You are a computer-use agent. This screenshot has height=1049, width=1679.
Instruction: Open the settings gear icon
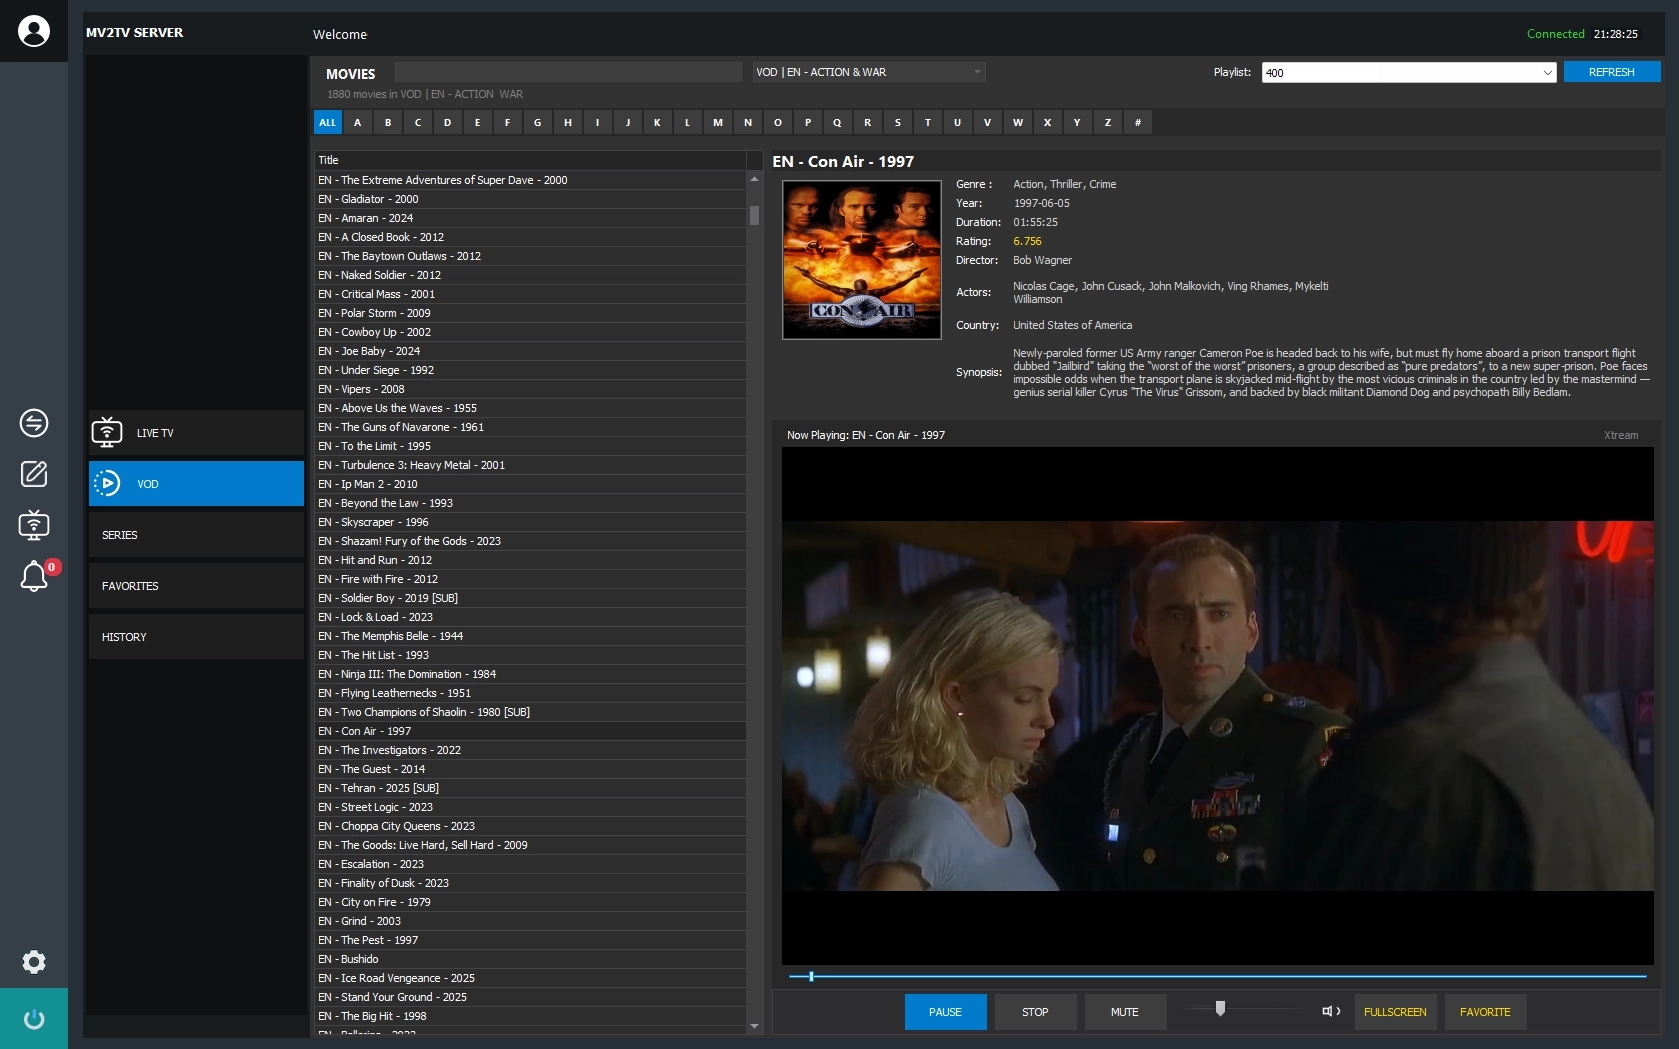click(x=34, y=962)
